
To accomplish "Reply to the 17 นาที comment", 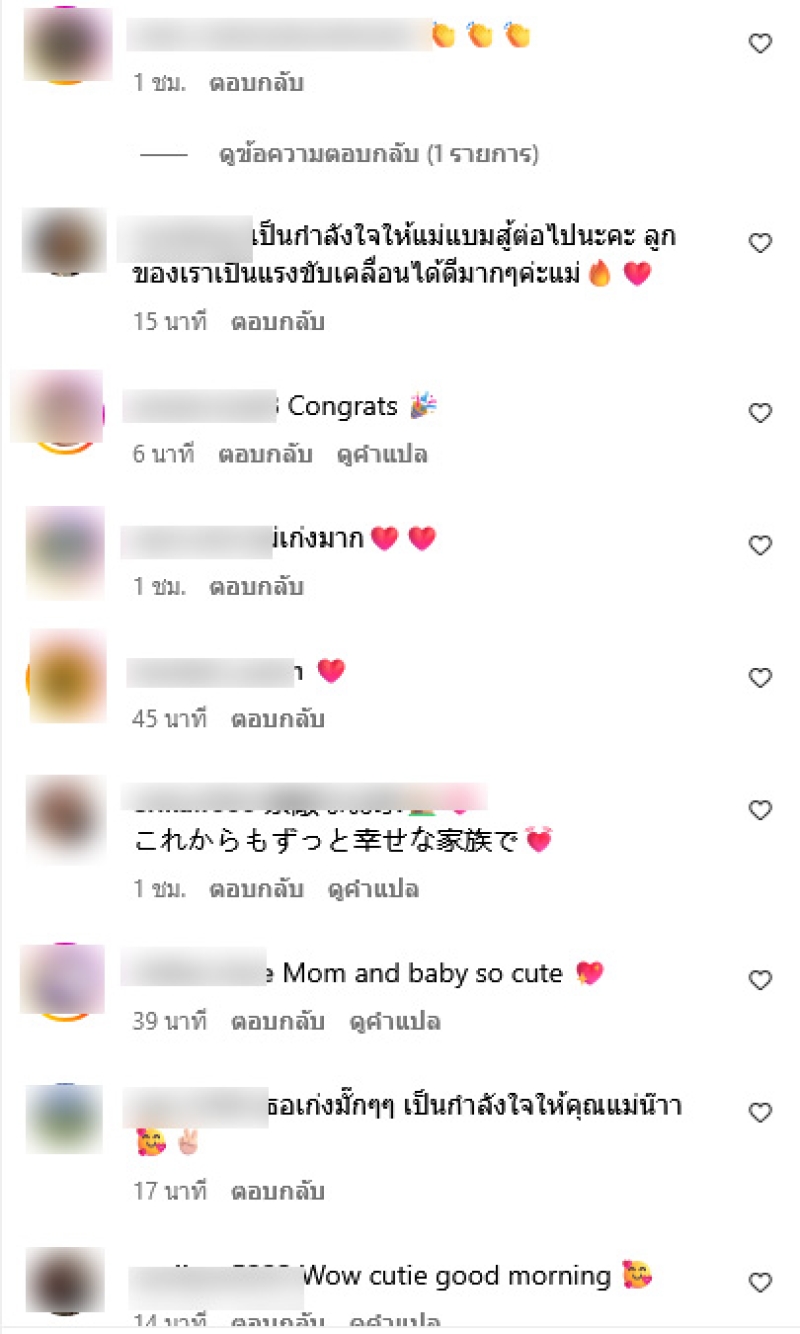I will click(x=278, y=1192).
